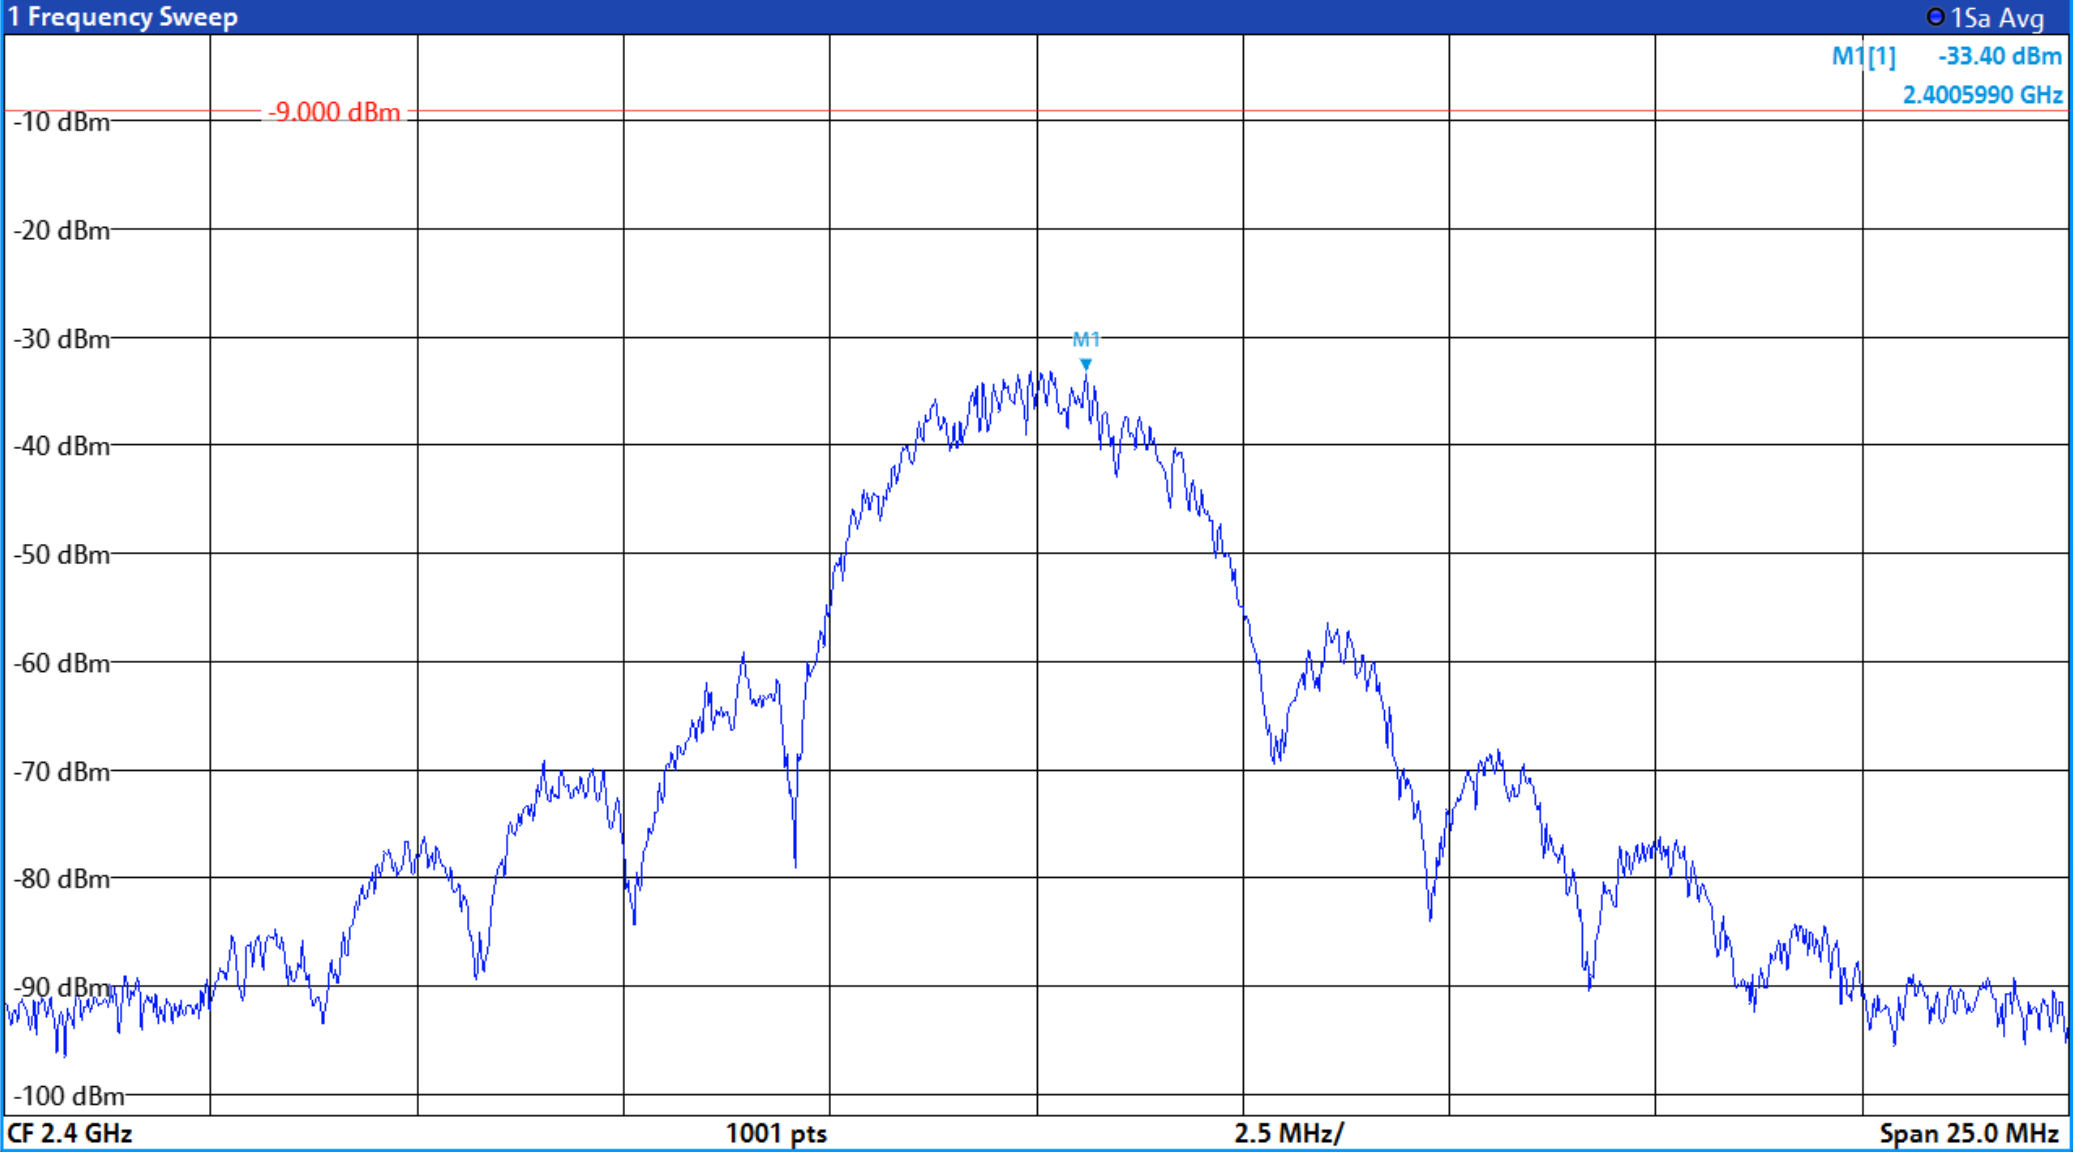Click the '1Sa Avg' trace label

click(x=1997, y=18)
